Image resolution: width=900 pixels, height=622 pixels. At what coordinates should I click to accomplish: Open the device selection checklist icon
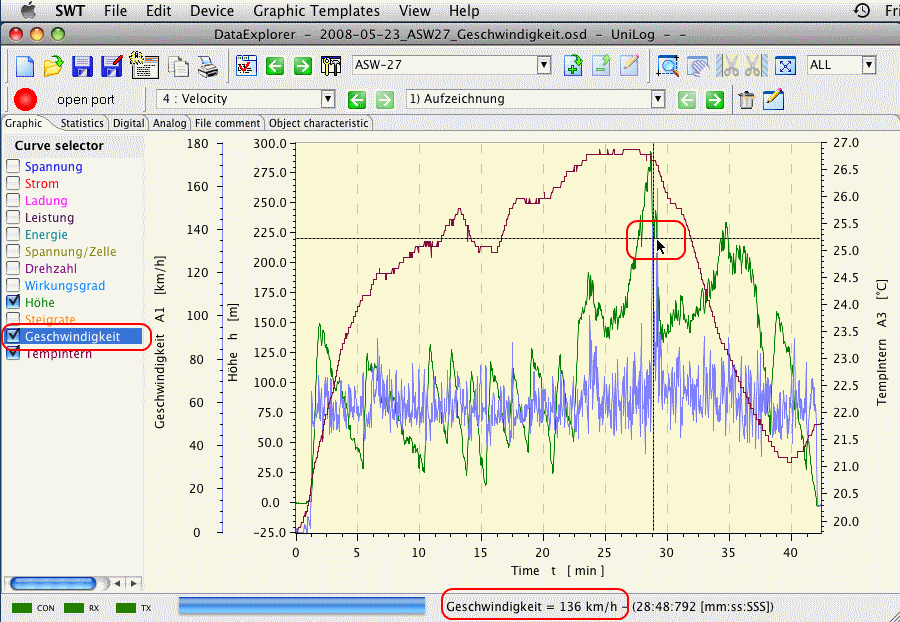pos(247,66)
